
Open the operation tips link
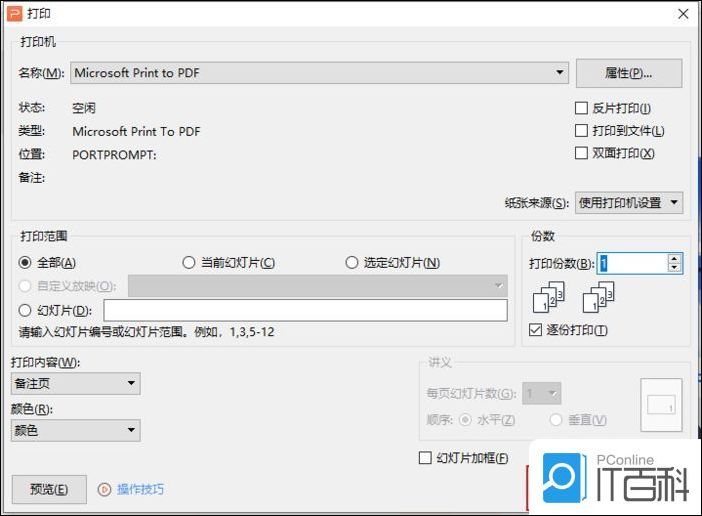[140, 490]
